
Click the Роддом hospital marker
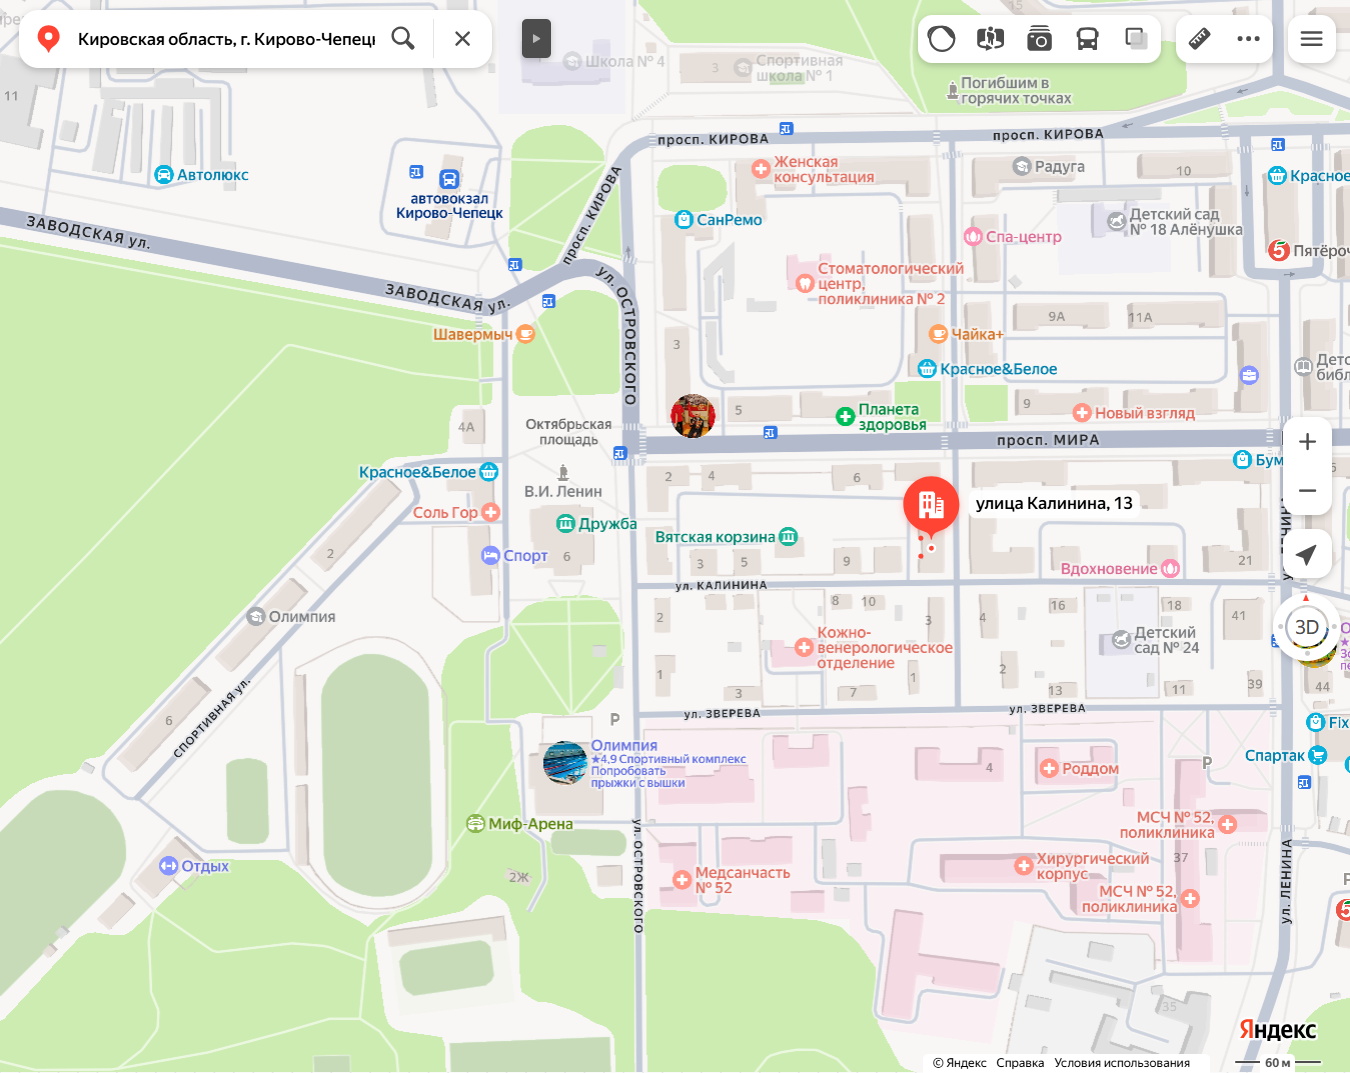(x=1049, y=769)
